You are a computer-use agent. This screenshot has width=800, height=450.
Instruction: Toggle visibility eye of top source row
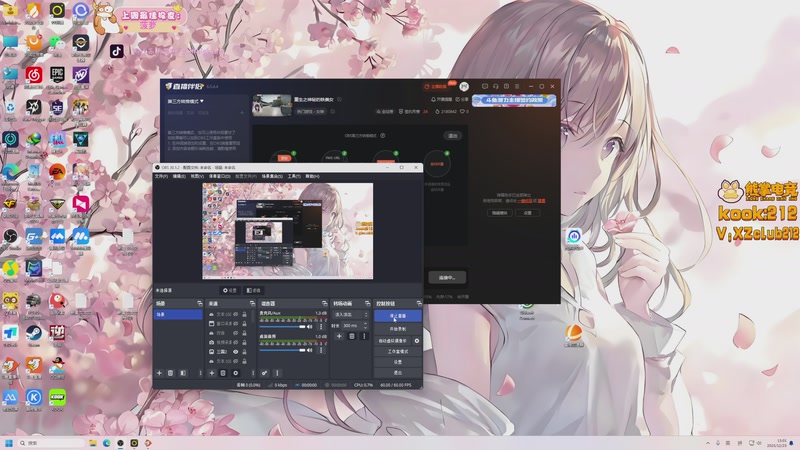236,314
